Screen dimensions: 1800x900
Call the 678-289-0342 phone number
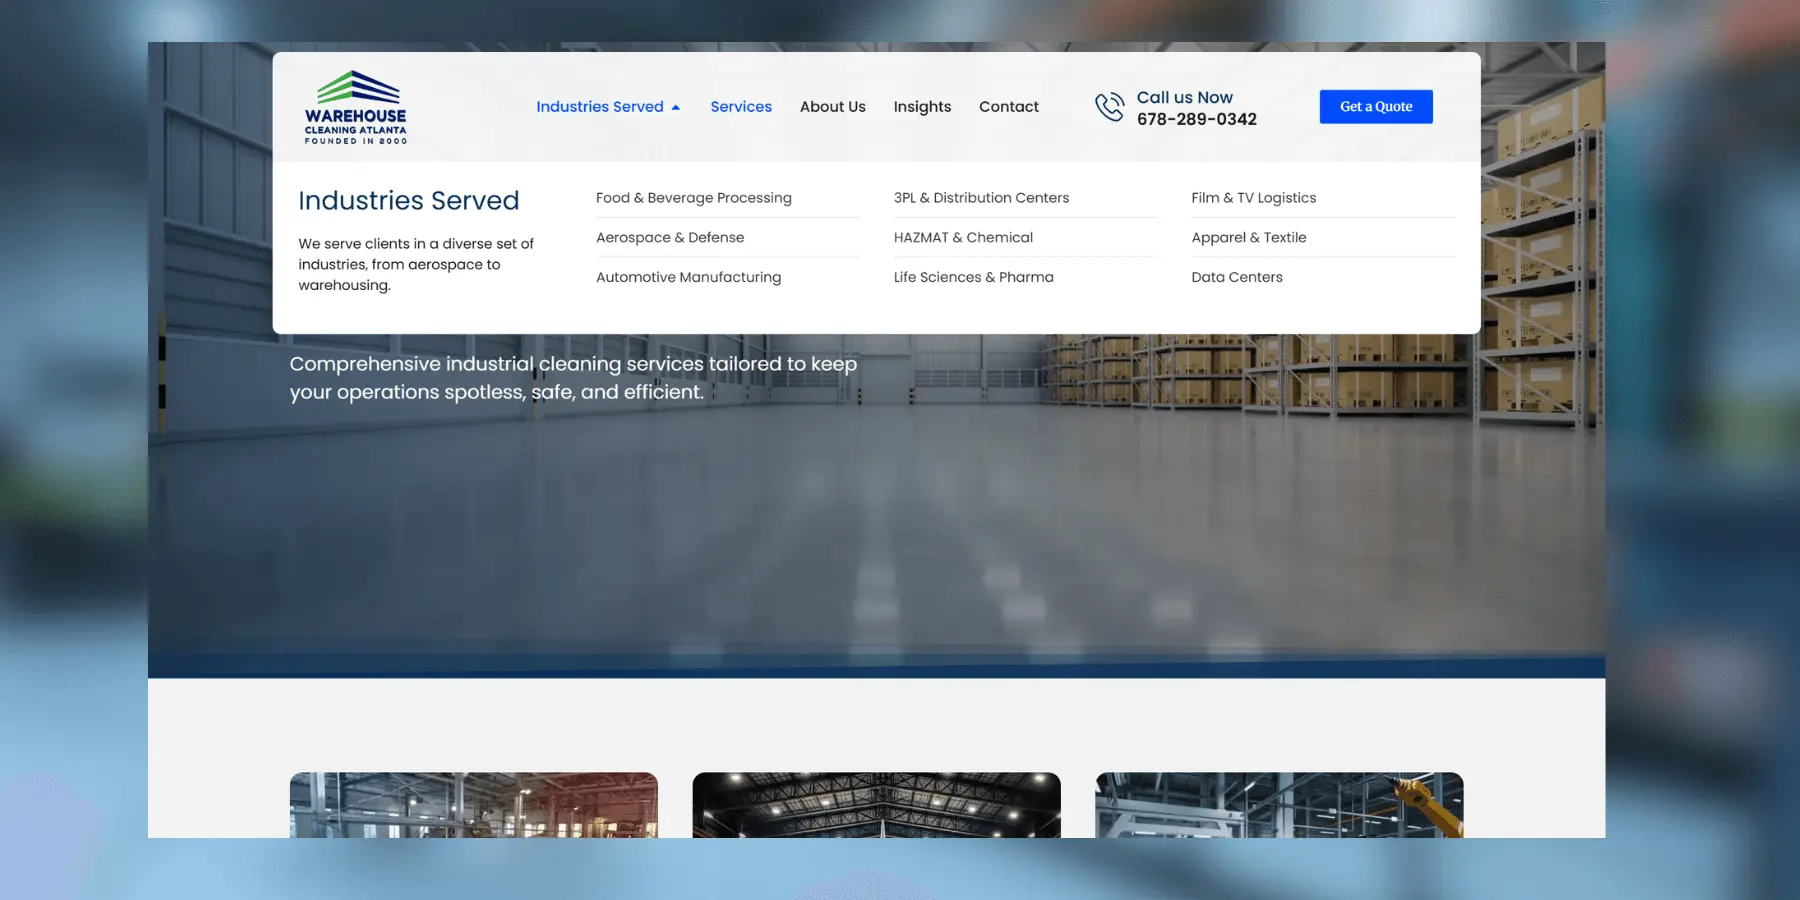[1196, 119]
